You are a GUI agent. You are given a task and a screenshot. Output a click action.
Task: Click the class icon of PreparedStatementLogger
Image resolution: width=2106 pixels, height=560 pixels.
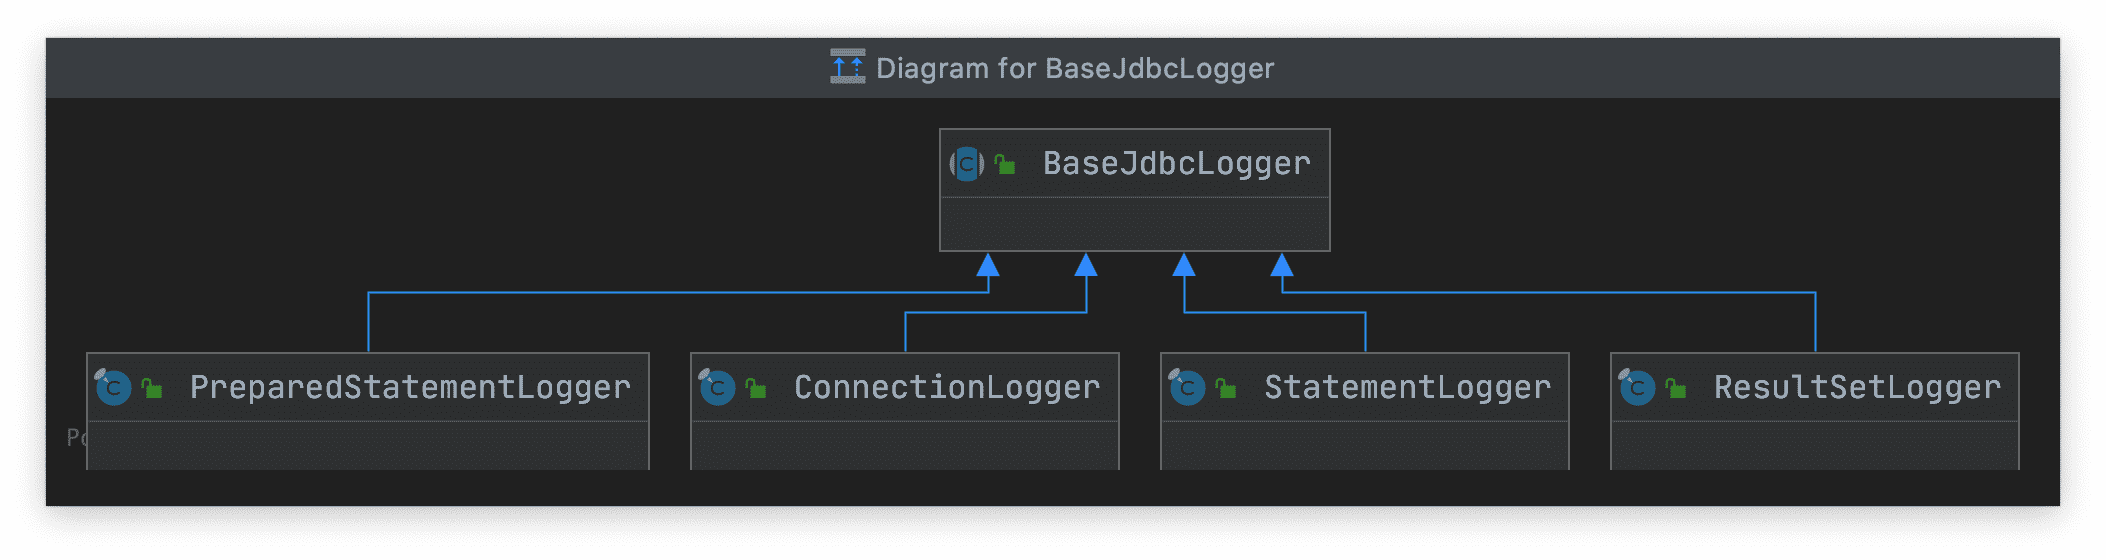click(x=112, y=387)
